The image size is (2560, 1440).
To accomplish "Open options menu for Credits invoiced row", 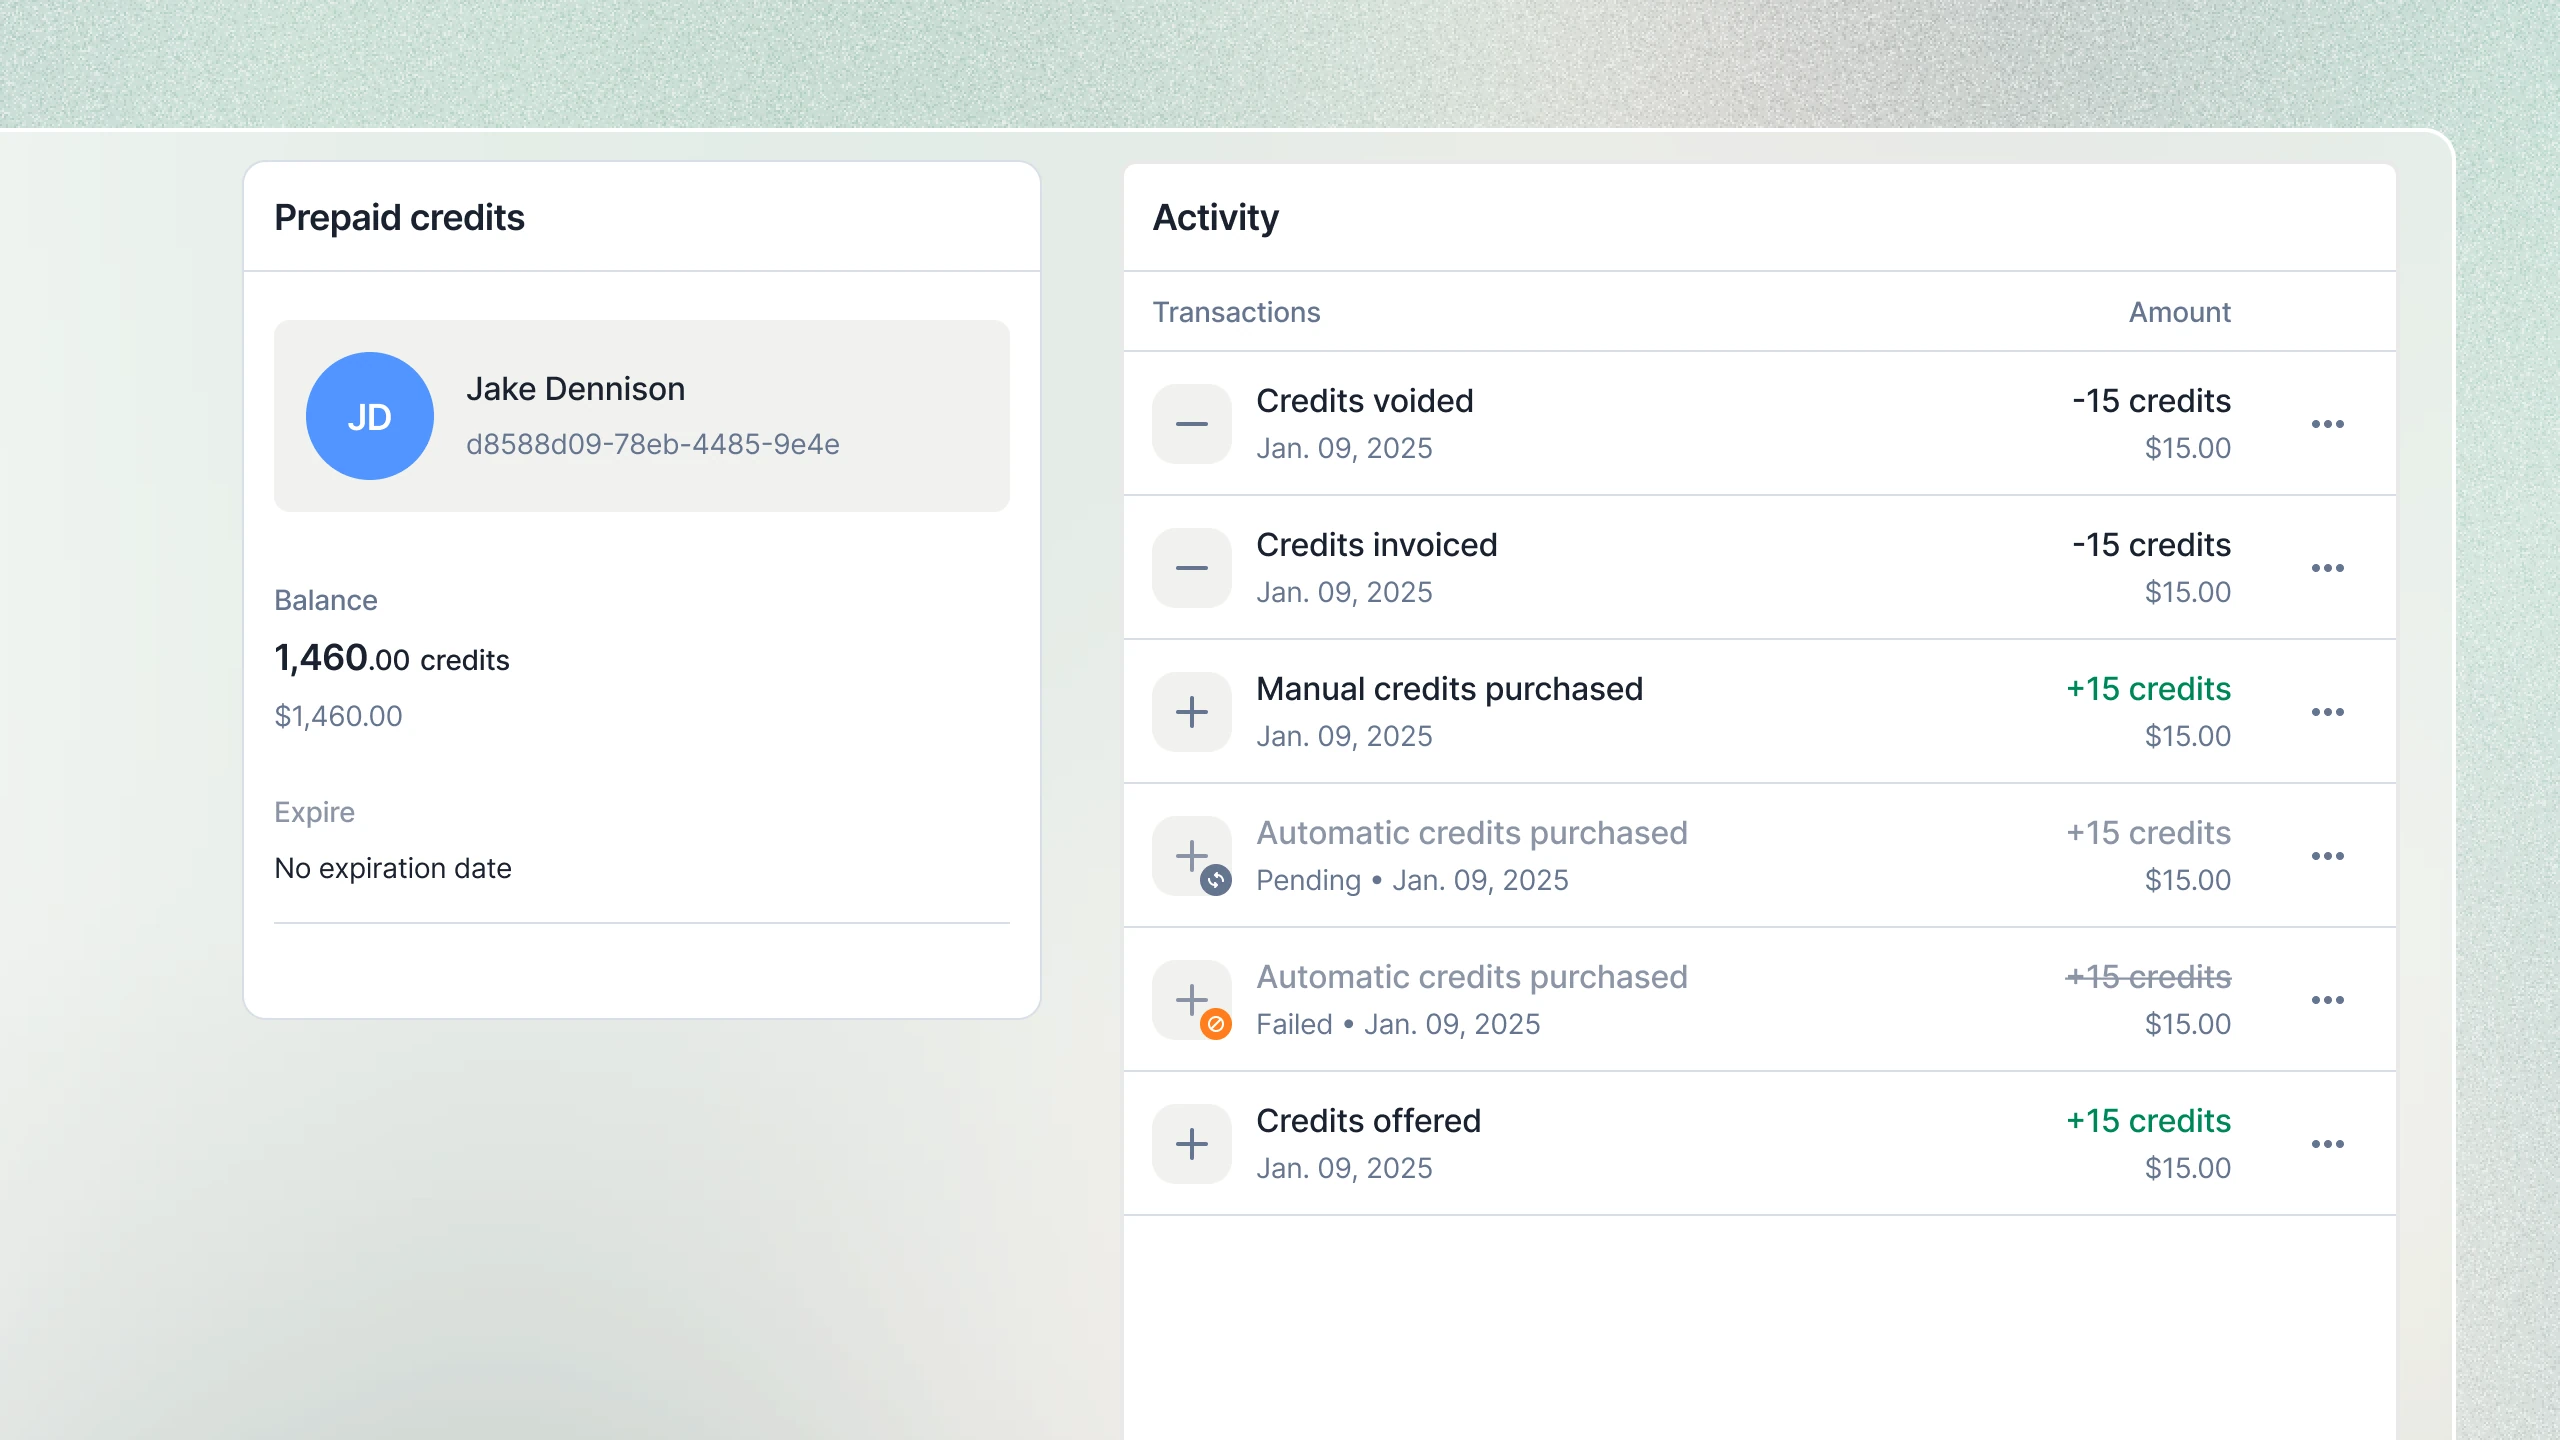I will 2327,568.
